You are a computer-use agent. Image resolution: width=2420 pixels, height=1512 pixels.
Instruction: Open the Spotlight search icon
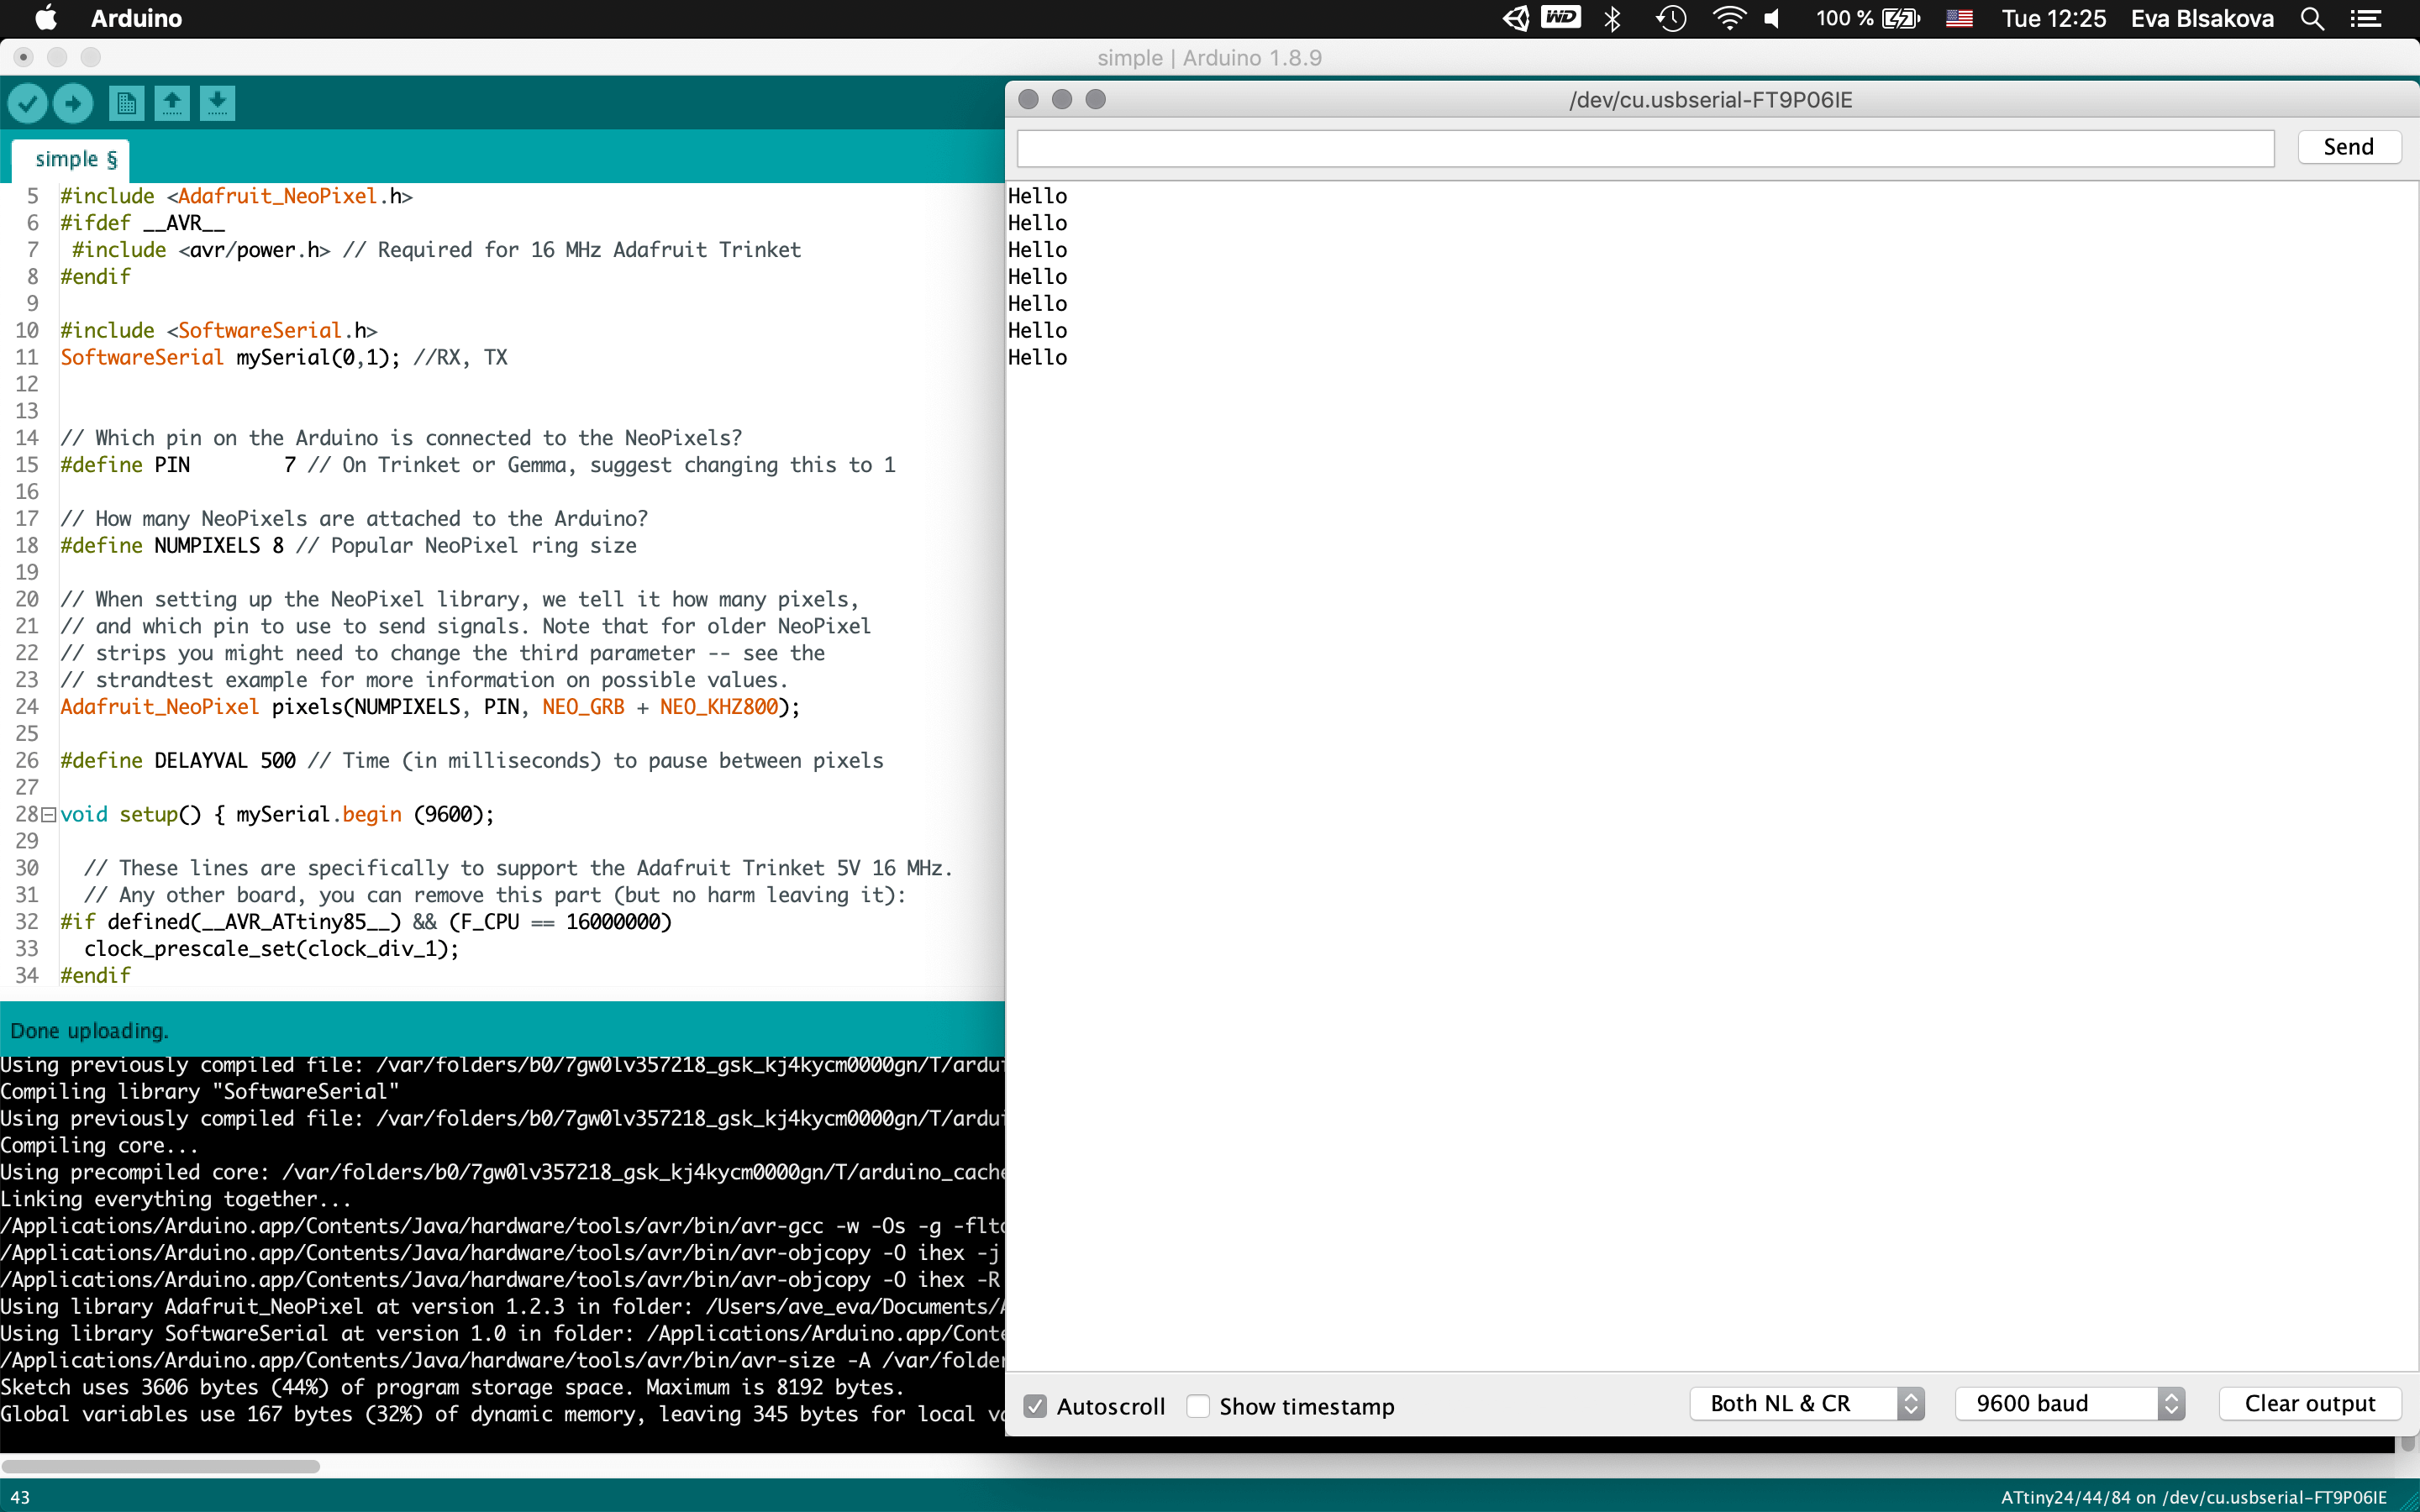click(x=2312, y=18)
